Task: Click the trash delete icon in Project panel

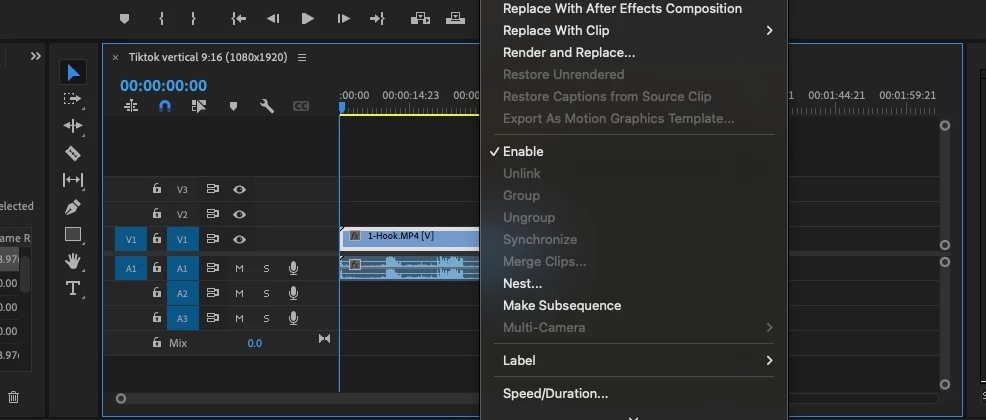Action: [14, 397]
